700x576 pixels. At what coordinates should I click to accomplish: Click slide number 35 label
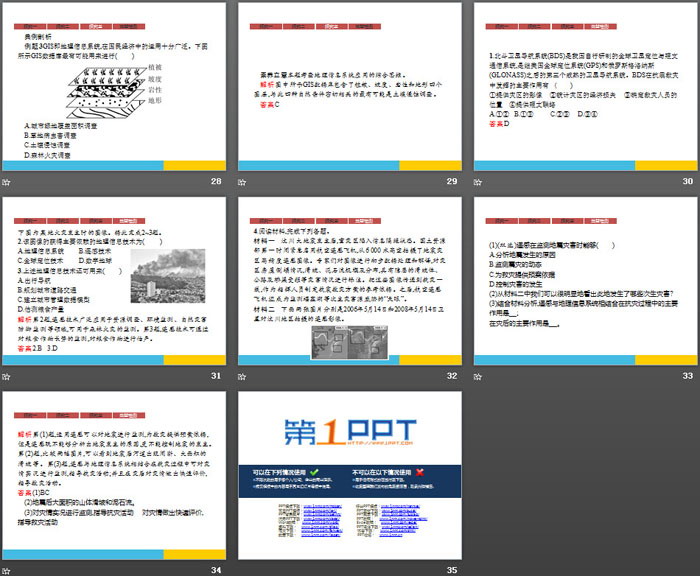[x=452, y=570]
